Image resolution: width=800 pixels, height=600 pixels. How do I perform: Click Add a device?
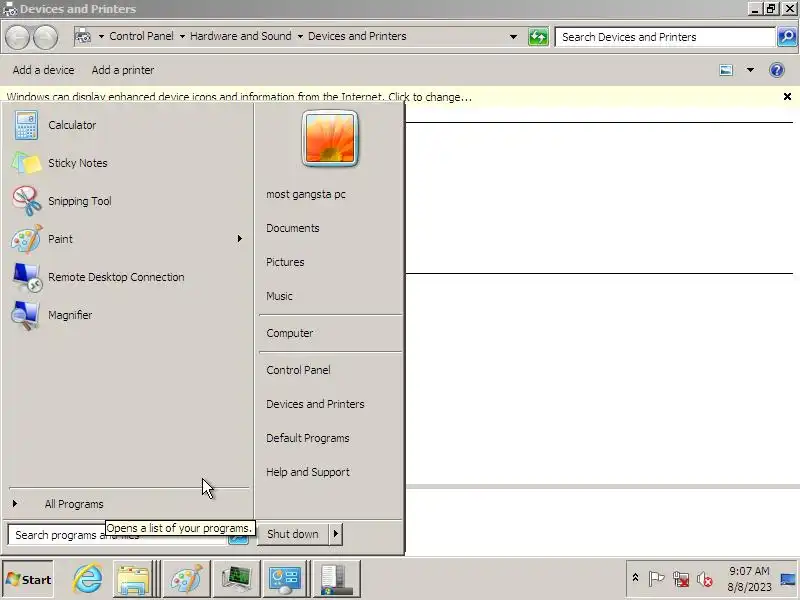(x=43, y=70)
